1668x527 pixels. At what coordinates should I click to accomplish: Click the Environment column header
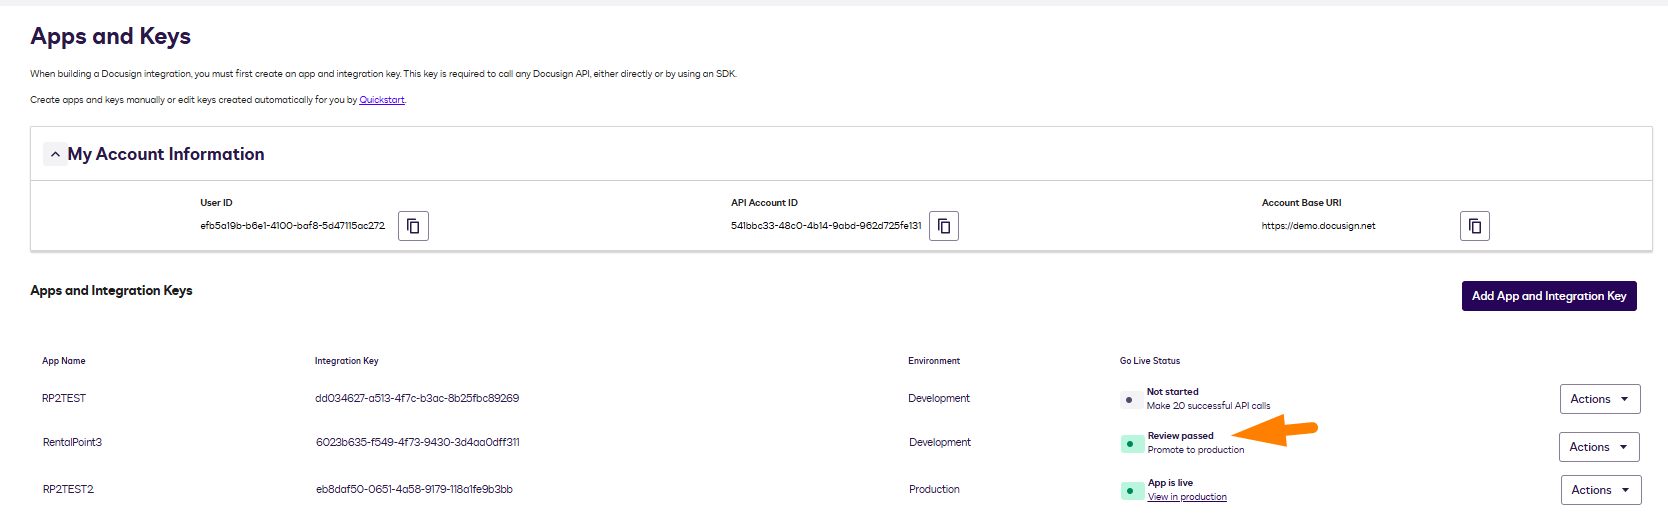point(934,361)
